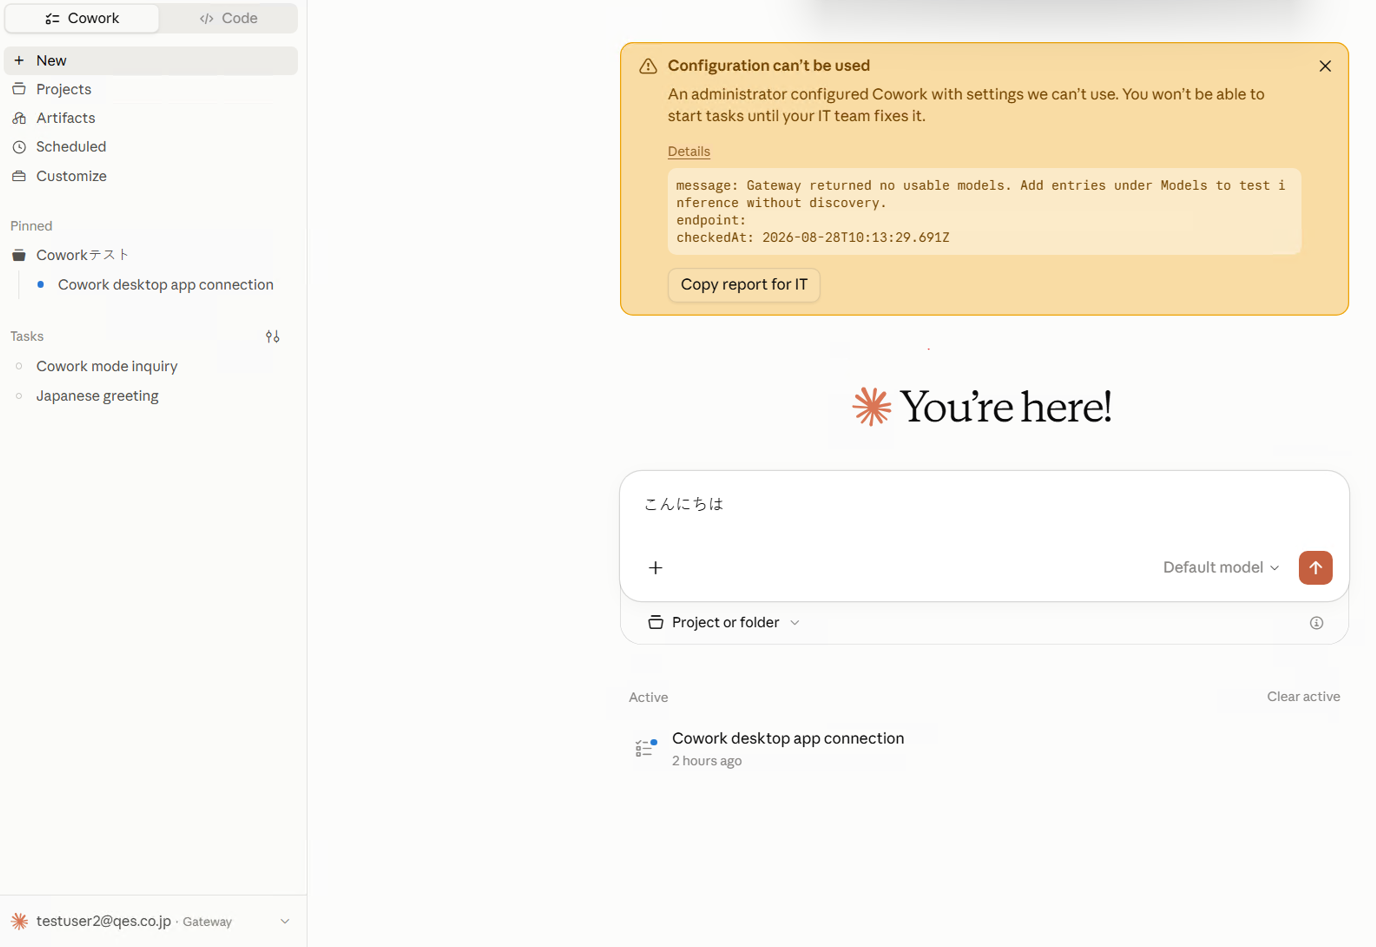This screenshot has width=1376, height=947.
Task: Click the Projects folder icon
Action: [x=19, y=89]
